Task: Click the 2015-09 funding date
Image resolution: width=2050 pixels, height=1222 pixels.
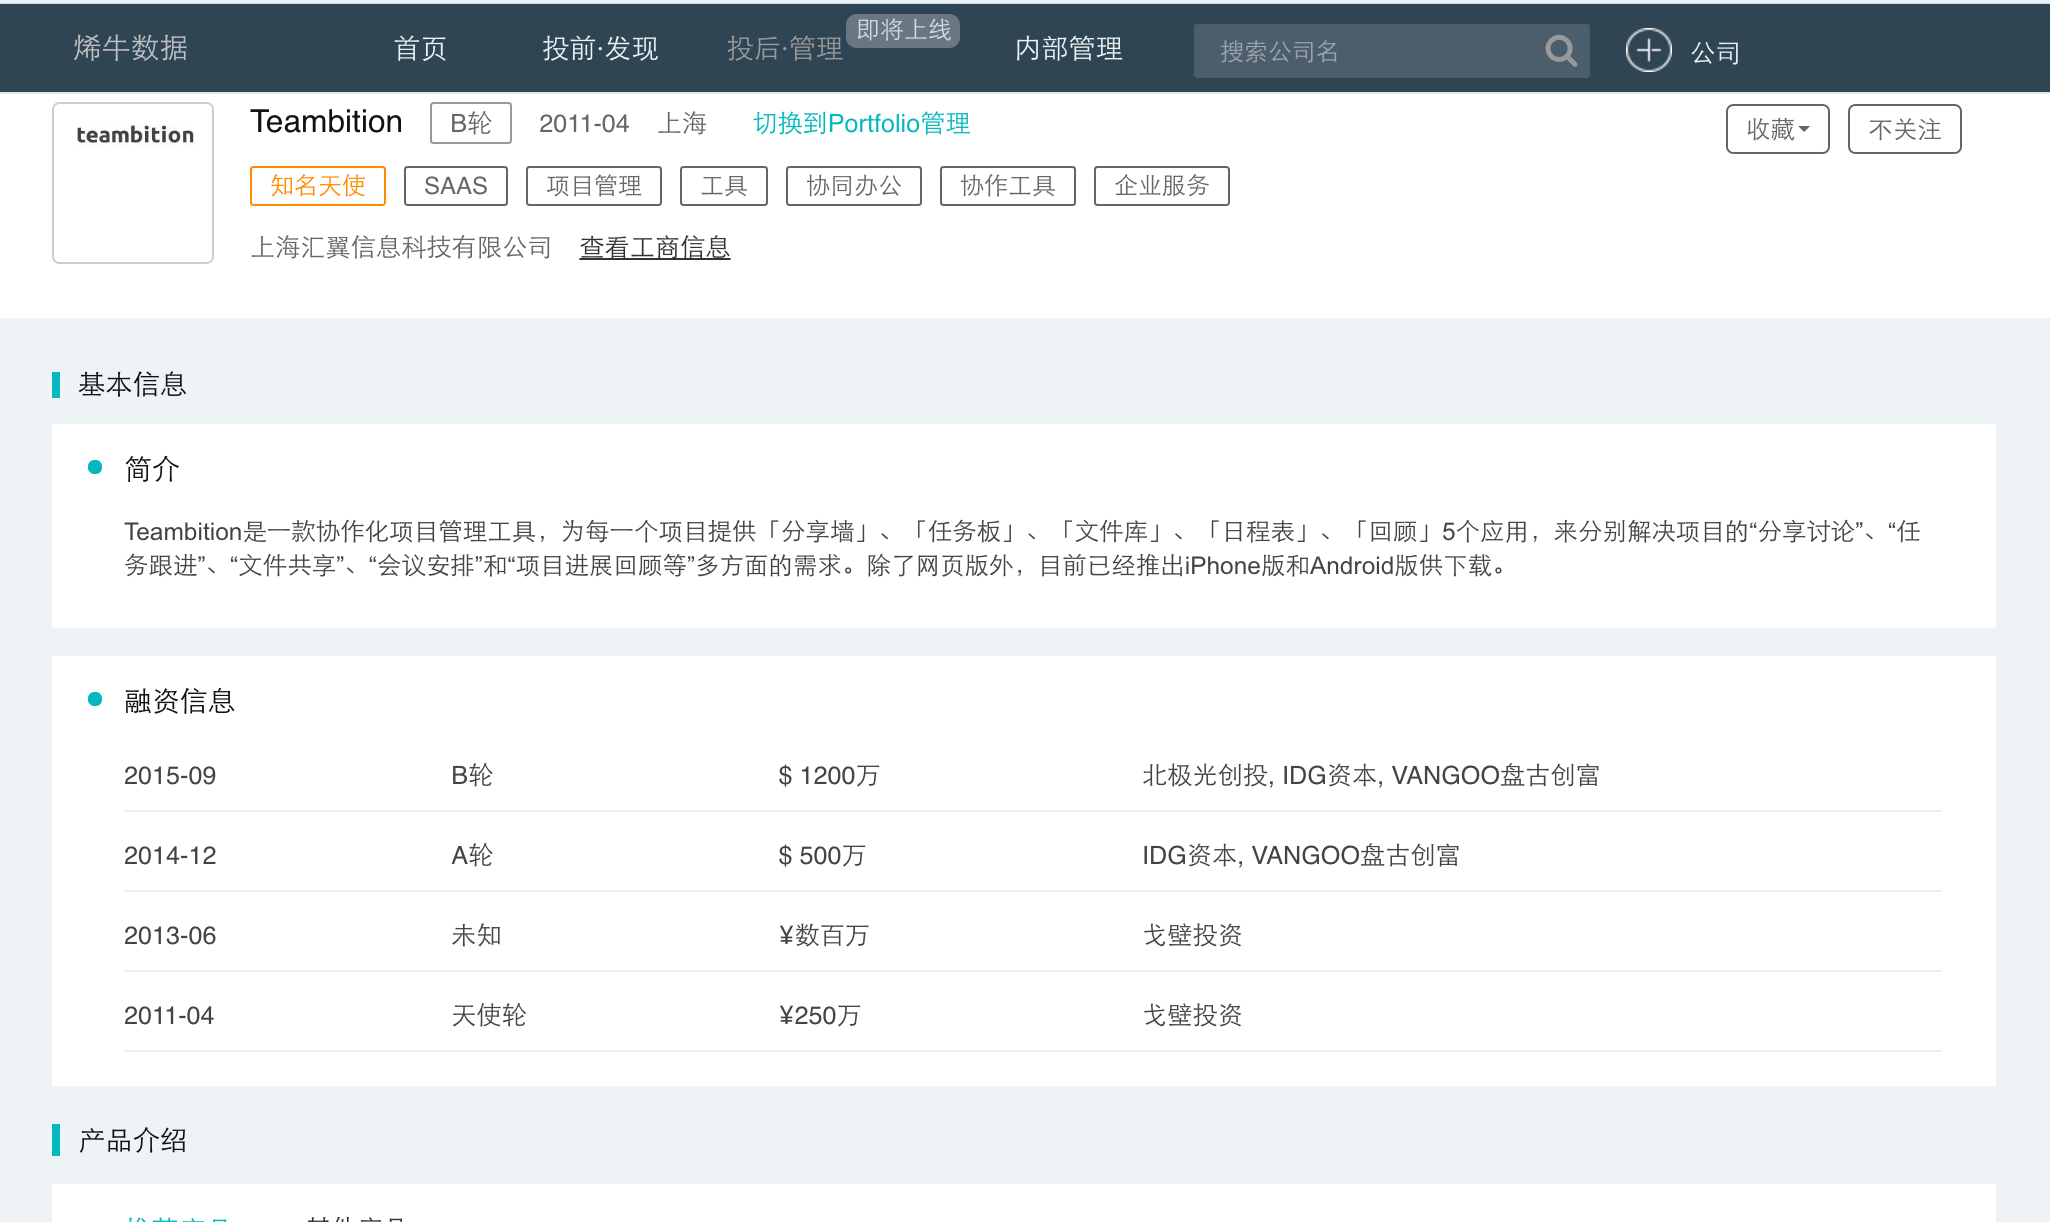Action: [x=170, y=775]
